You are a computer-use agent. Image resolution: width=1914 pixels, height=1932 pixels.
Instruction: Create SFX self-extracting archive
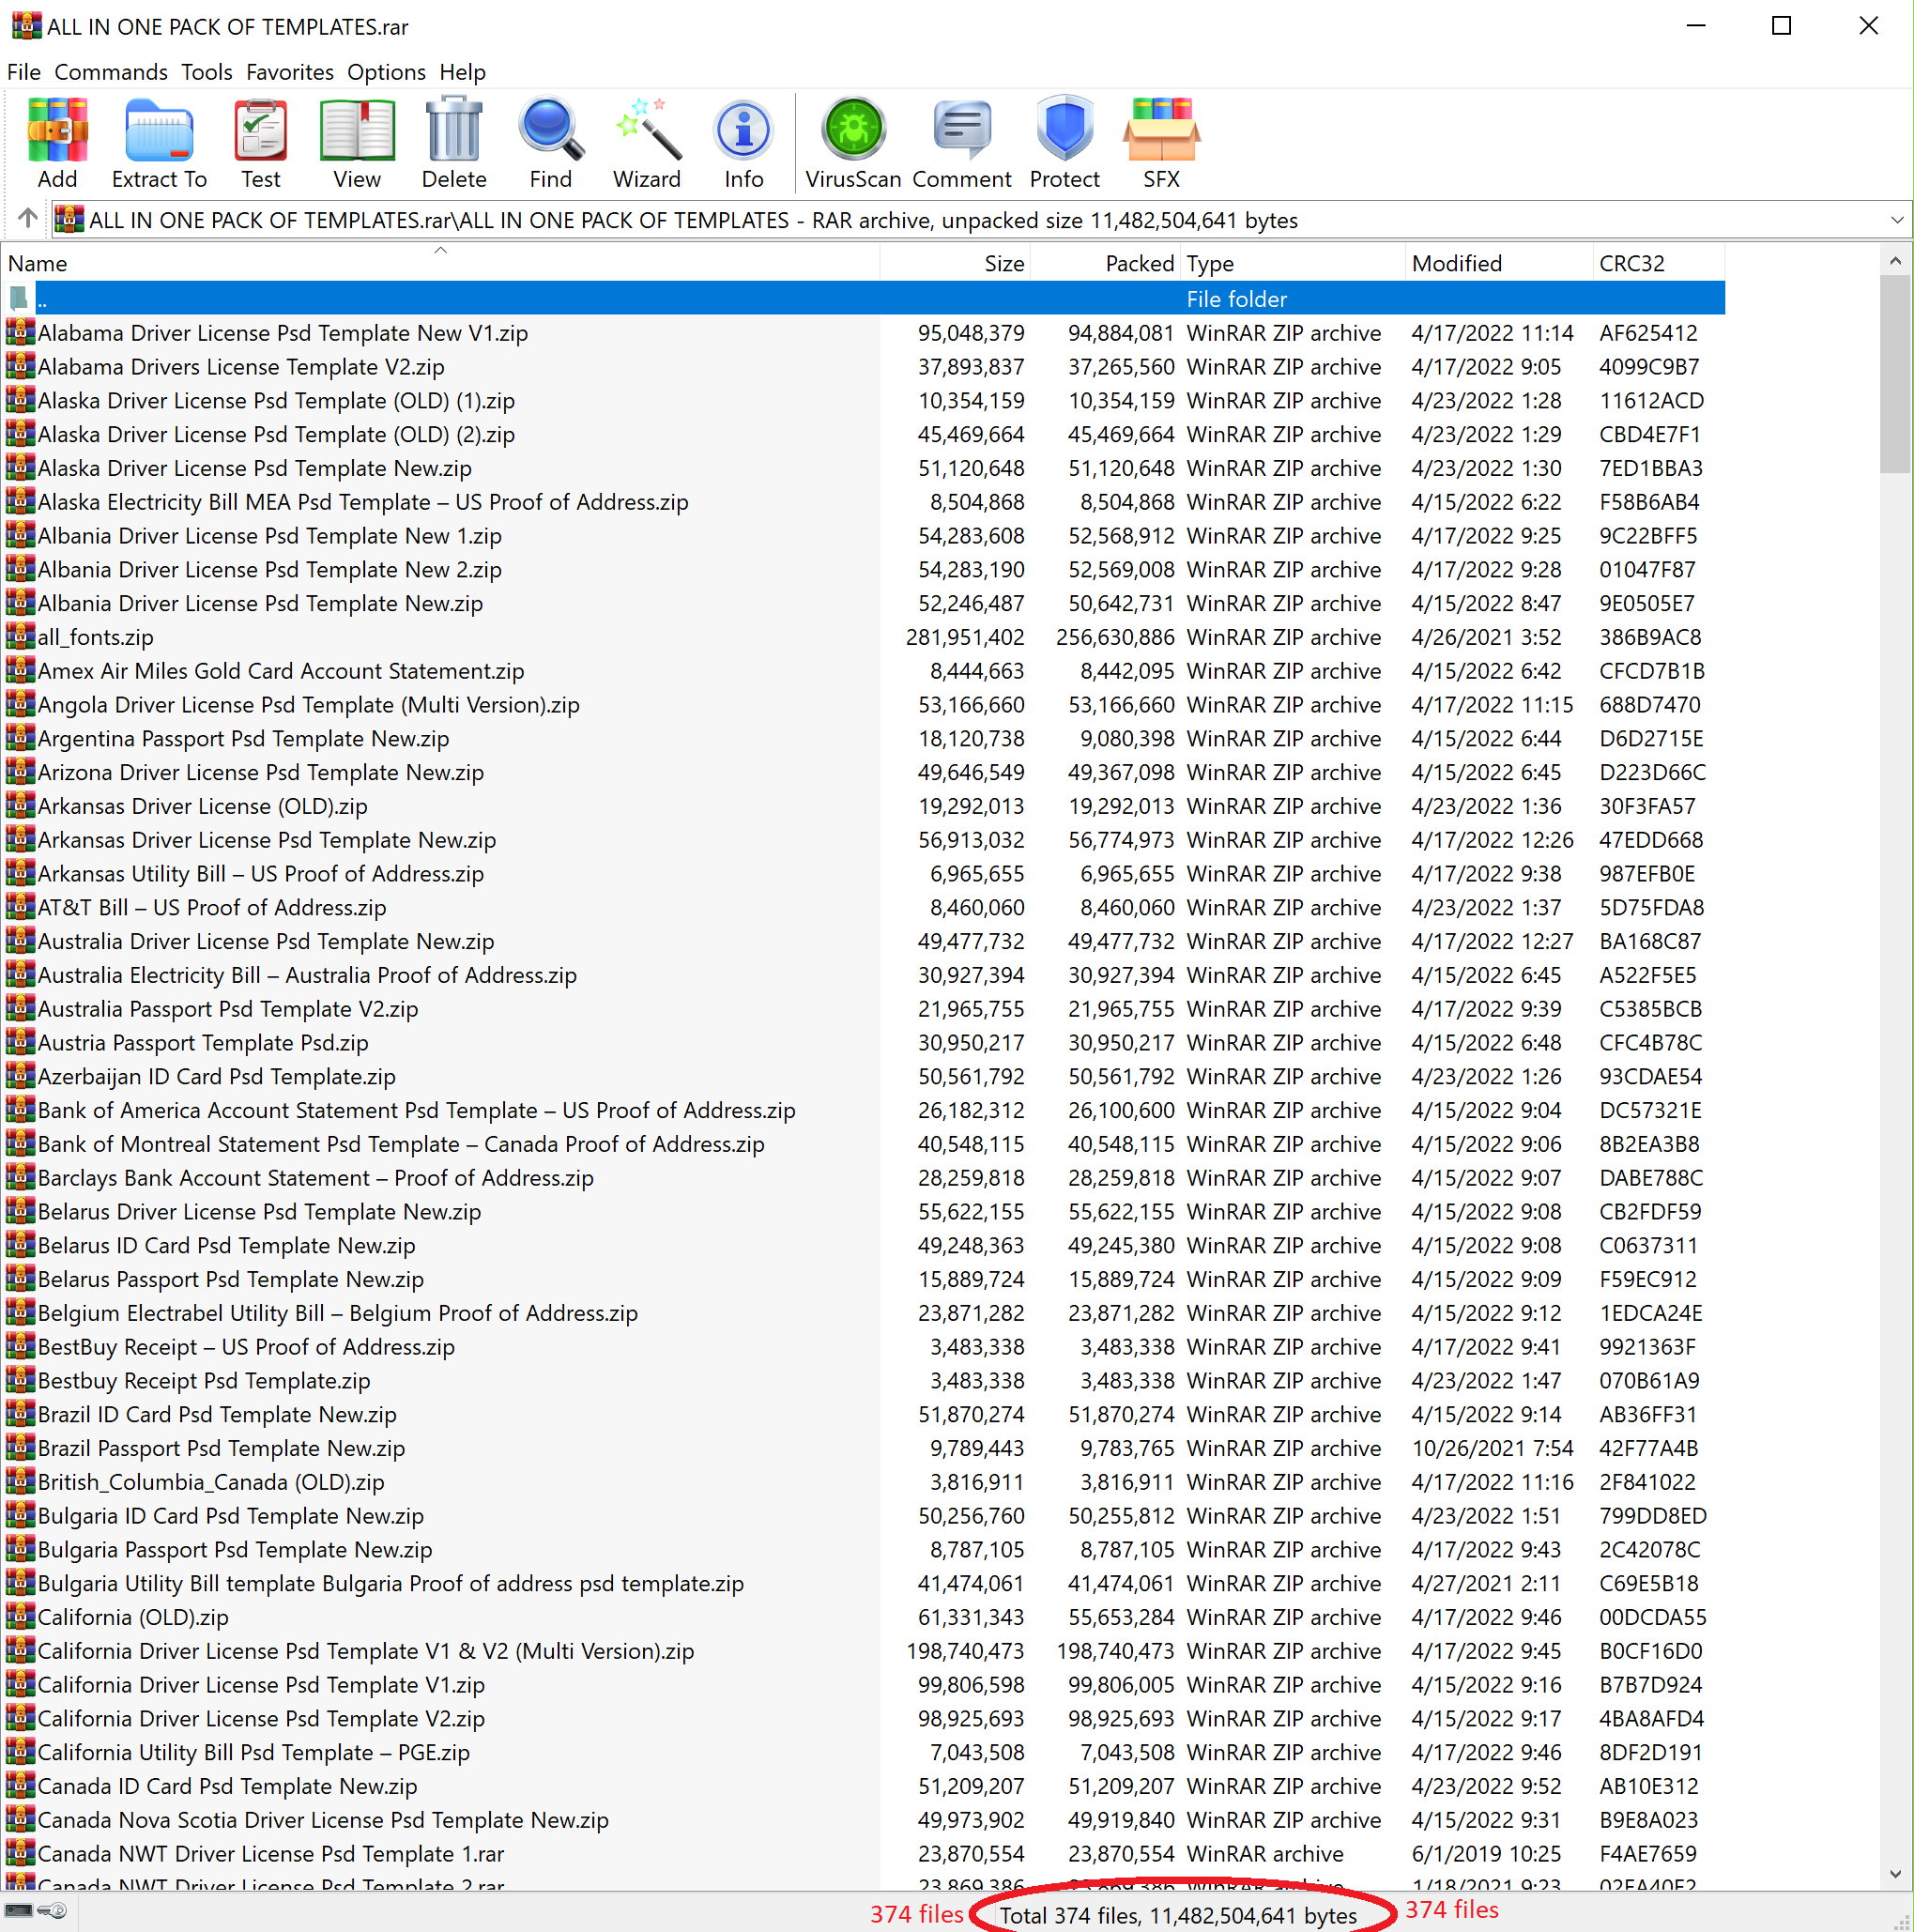coord(1160,141)
